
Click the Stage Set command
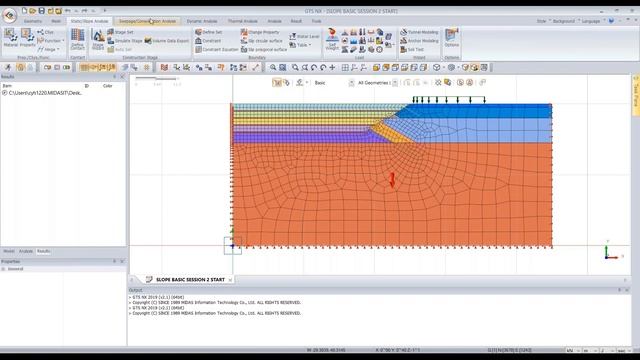(x=120, y=32)
